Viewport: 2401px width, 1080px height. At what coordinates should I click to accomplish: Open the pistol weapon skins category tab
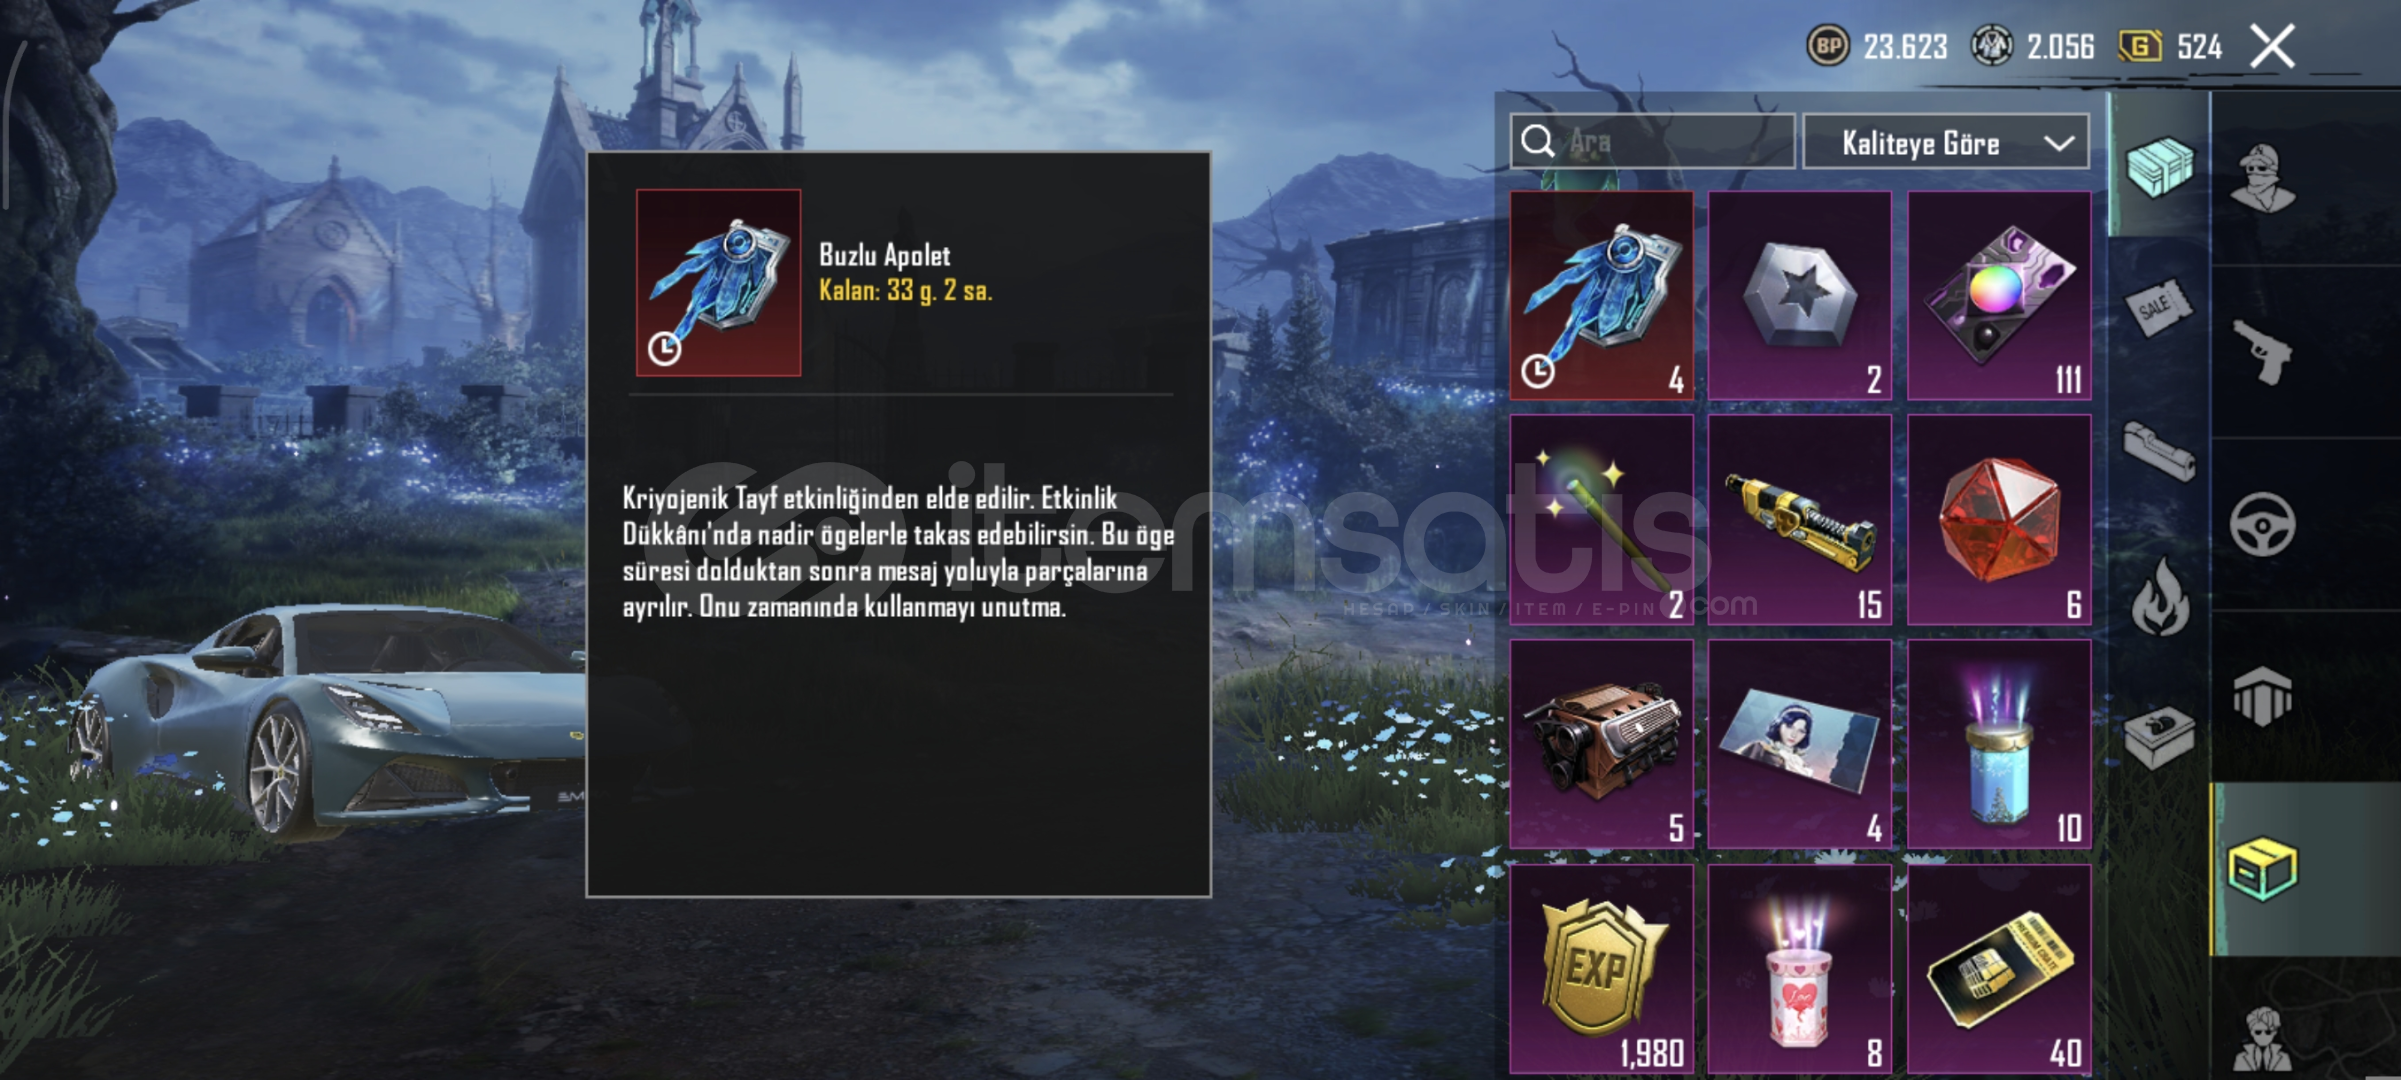click(2264, 352)
